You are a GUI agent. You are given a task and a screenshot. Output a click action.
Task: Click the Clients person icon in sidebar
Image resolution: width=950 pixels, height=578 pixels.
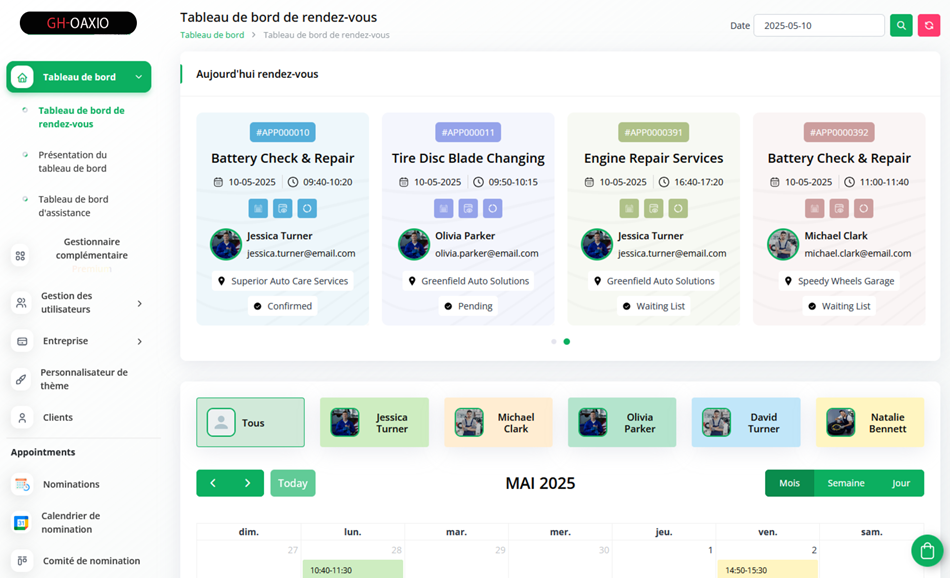(x=22, y=417)
